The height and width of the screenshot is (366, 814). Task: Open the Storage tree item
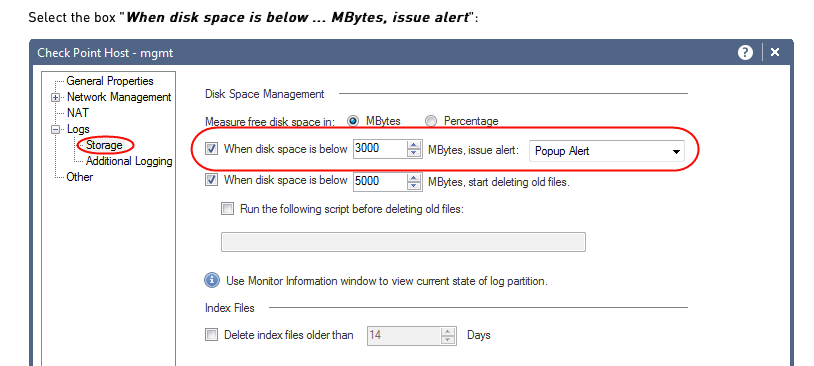point(104,145)
